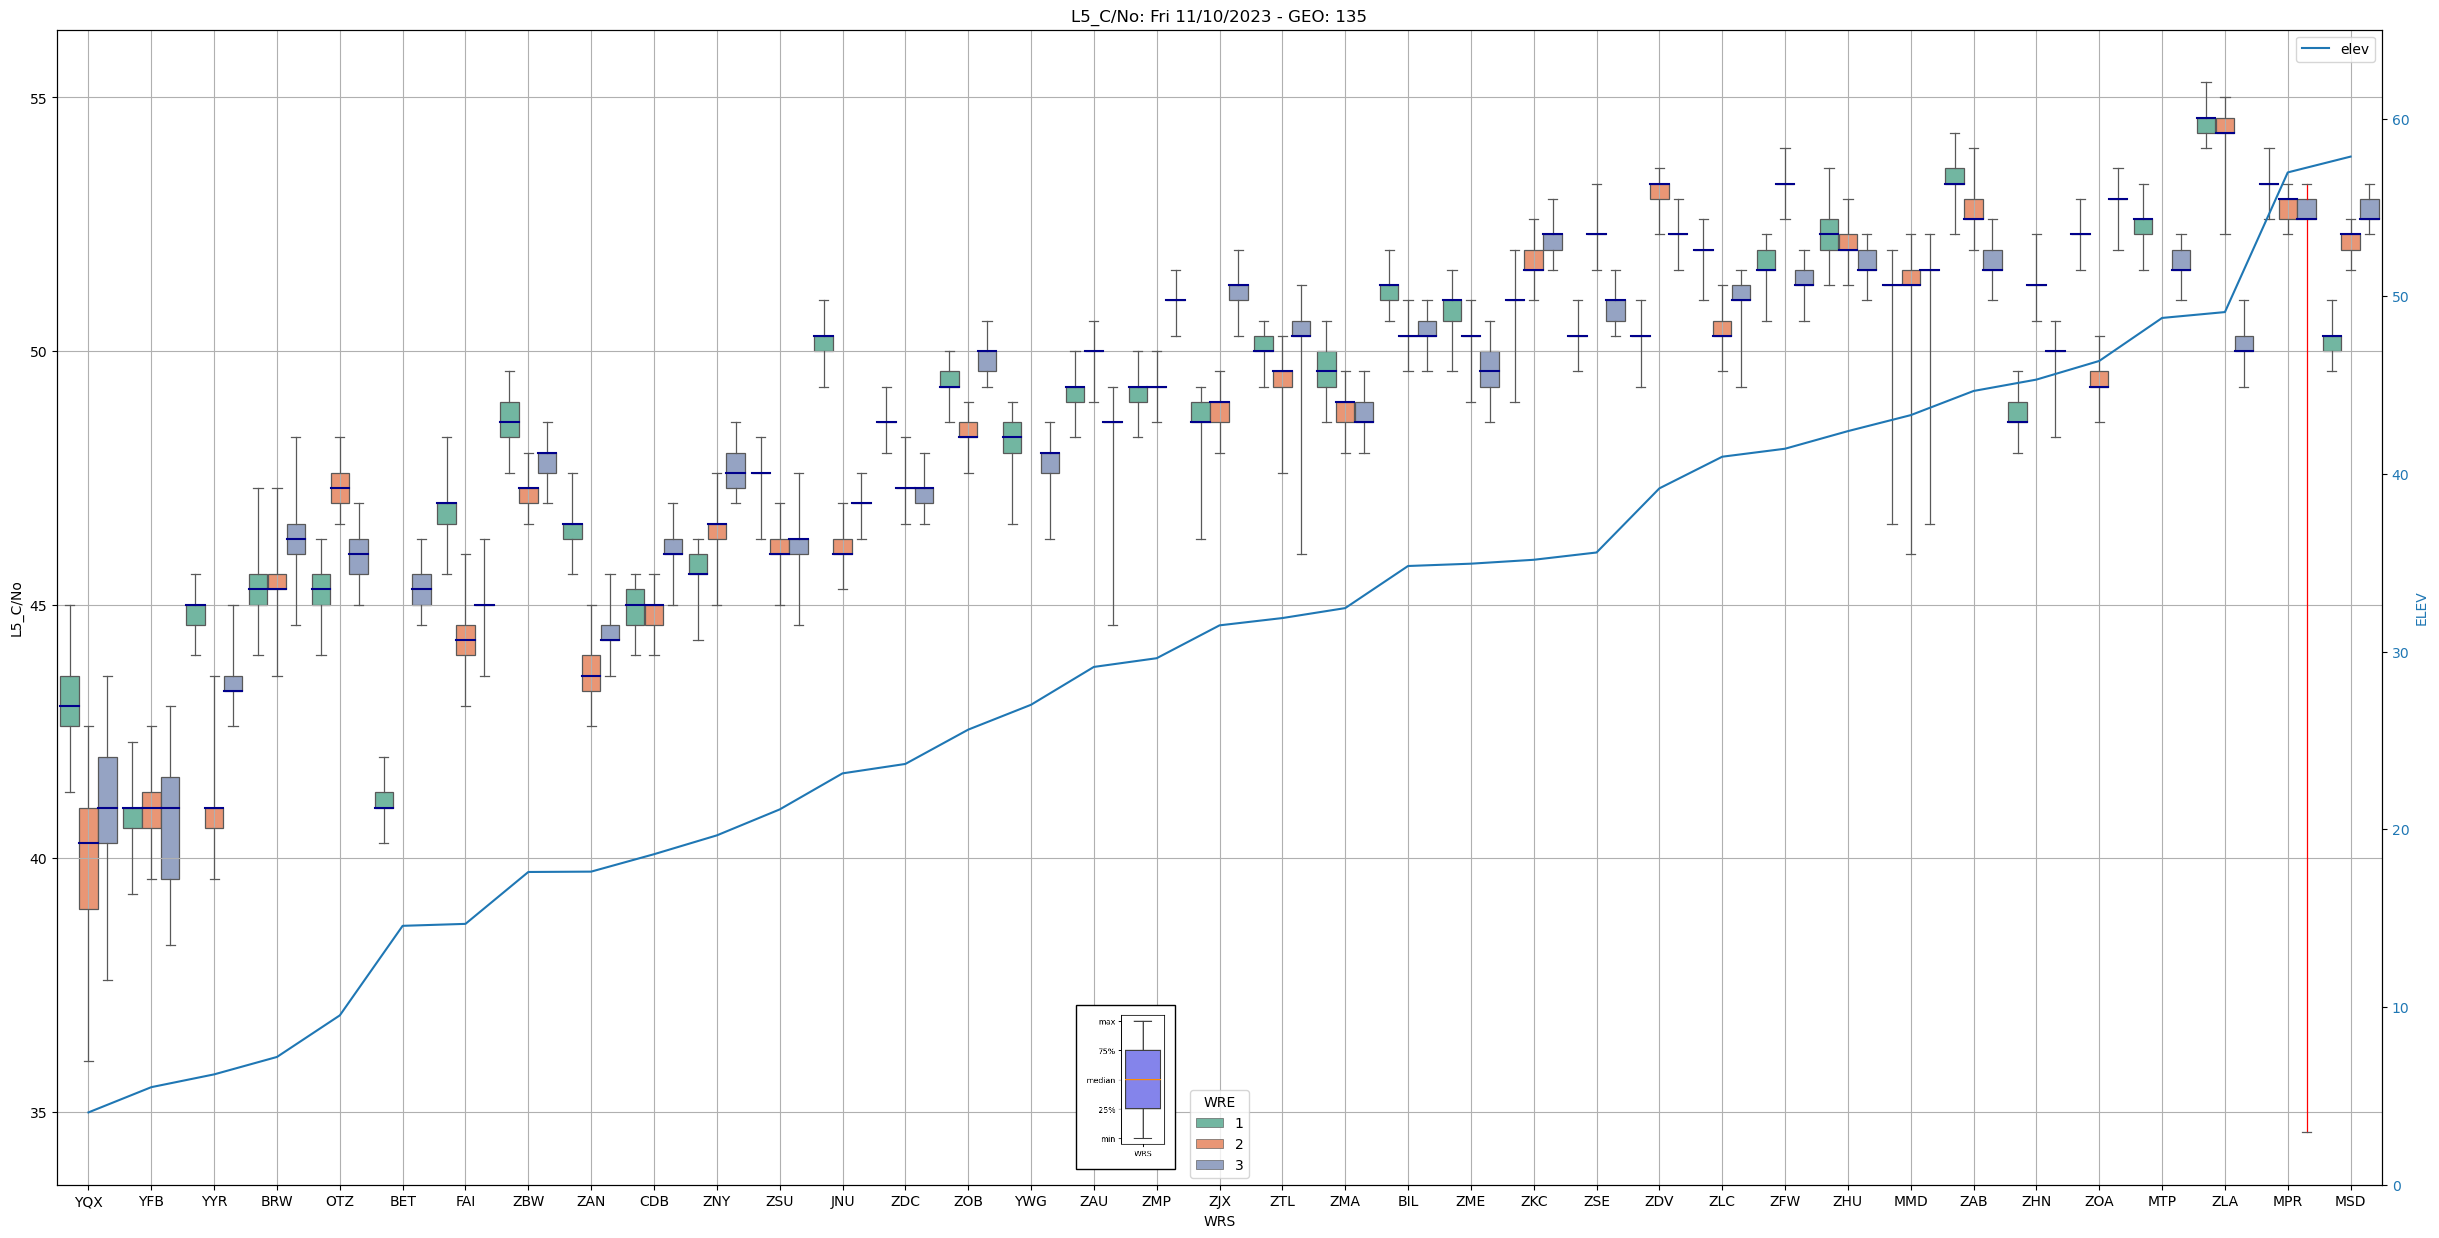Click the 'MTP' x-axis label
2439x1238 pixels.
[x=2162, y=1201]
